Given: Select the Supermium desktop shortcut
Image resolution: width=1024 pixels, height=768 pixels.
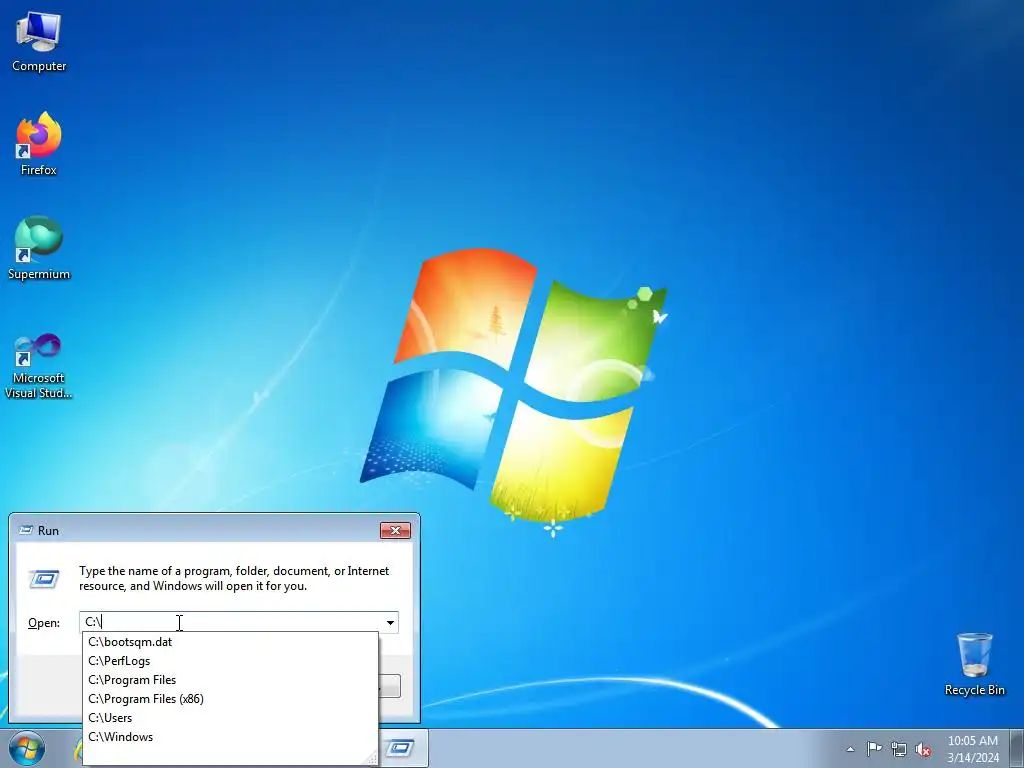Looking at the screenshot, I should pos(39,248).
